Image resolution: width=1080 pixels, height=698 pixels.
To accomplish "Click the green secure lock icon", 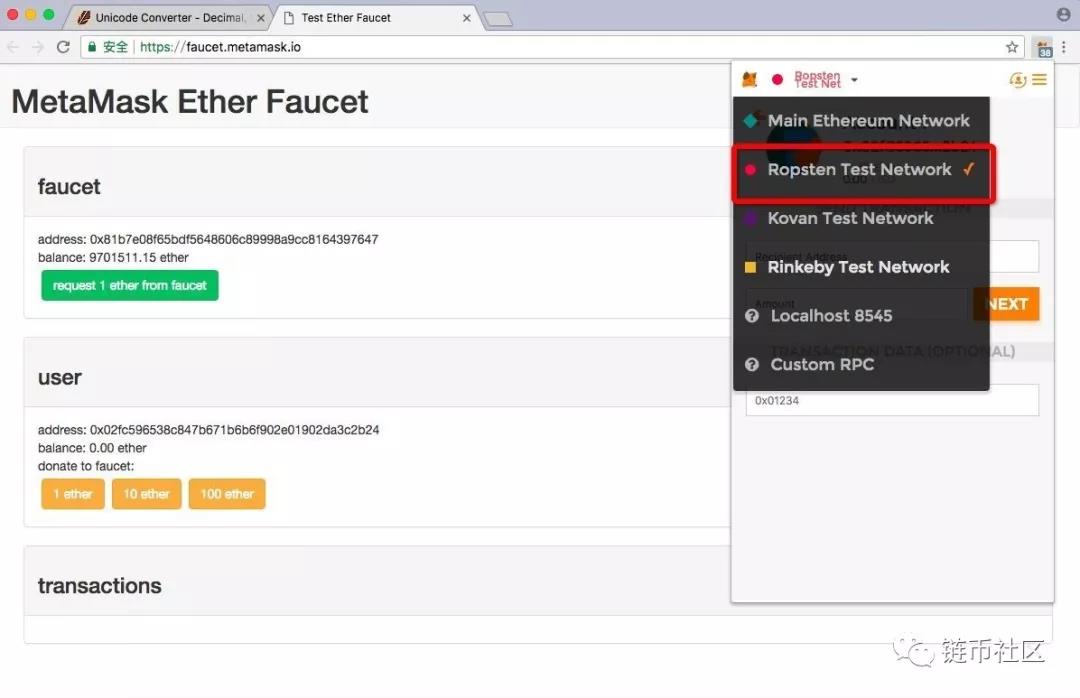I will coord(92,47).
